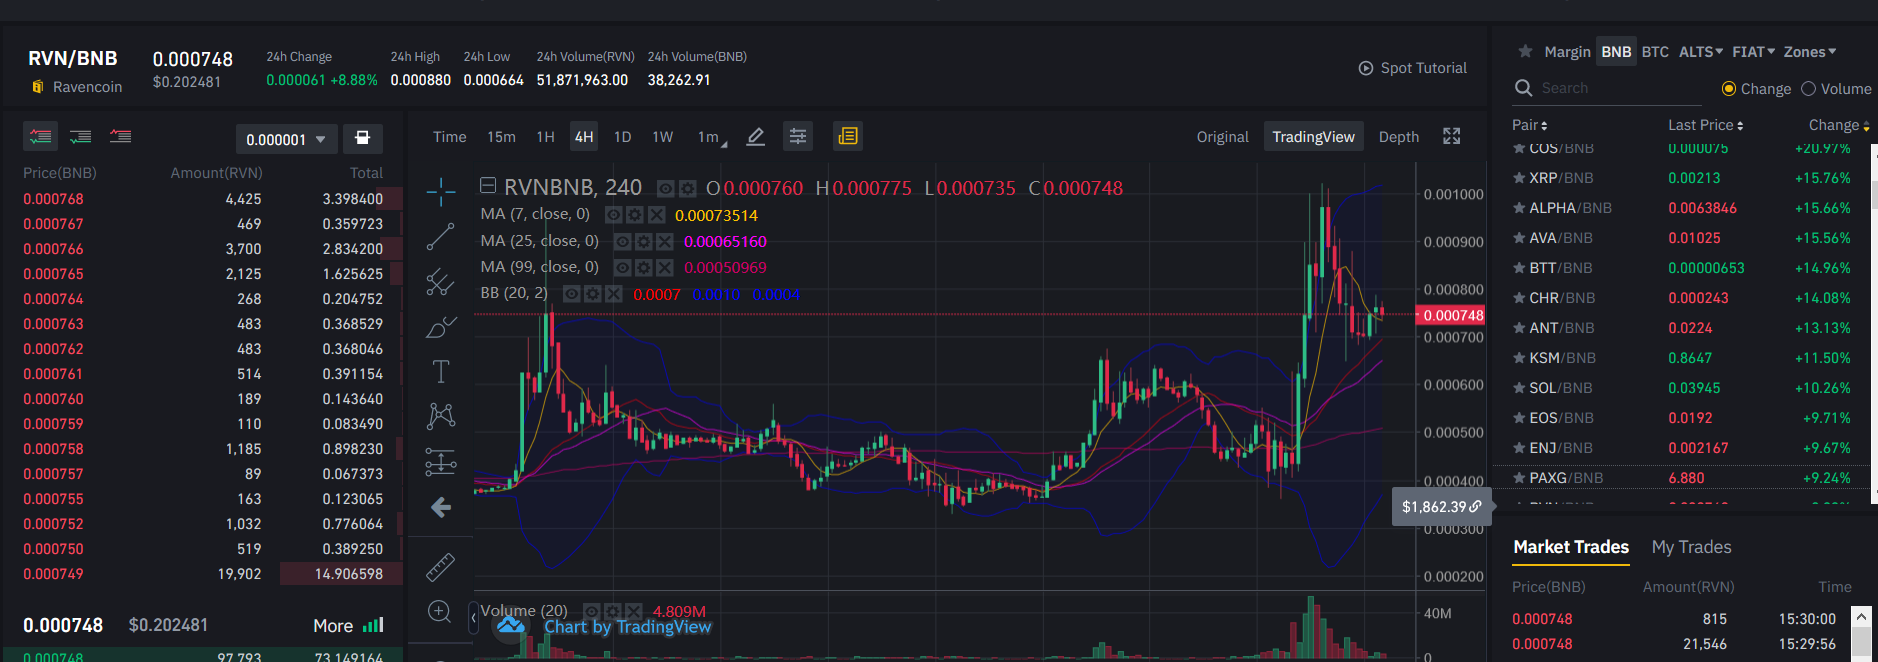The width and height of the screenshot is (1878, 662).
Task: Show the buy orders only view
Action: point(81,136)
